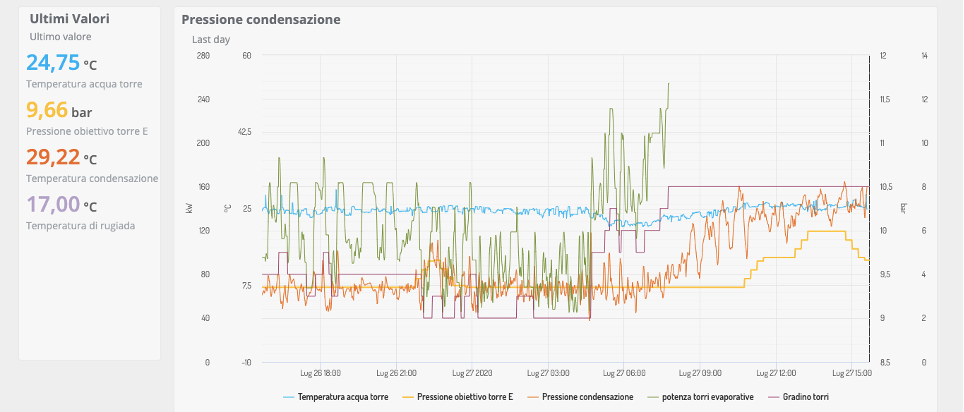Click the Lug 27 12:00 axis label
Image resolution: width=964 pixels, height=412 pixels.
tap(775, 373)
